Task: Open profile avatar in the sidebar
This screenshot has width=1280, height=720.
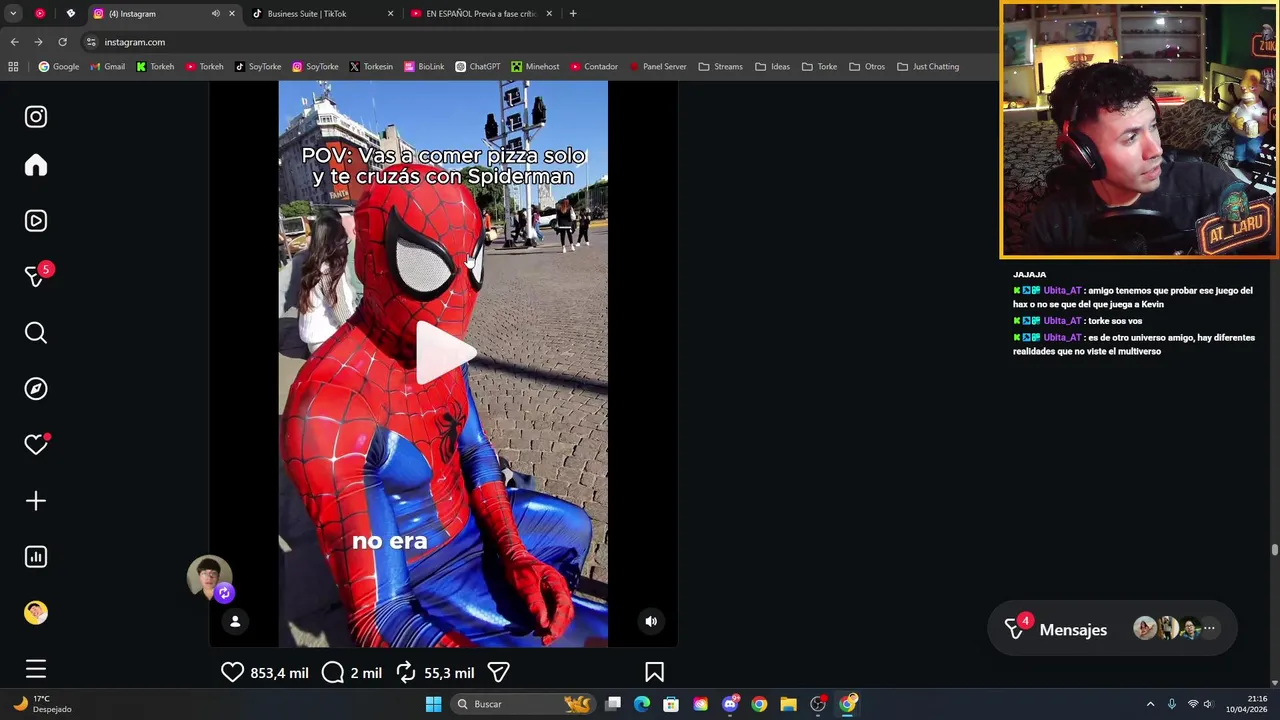Action: tap(36, 613)
